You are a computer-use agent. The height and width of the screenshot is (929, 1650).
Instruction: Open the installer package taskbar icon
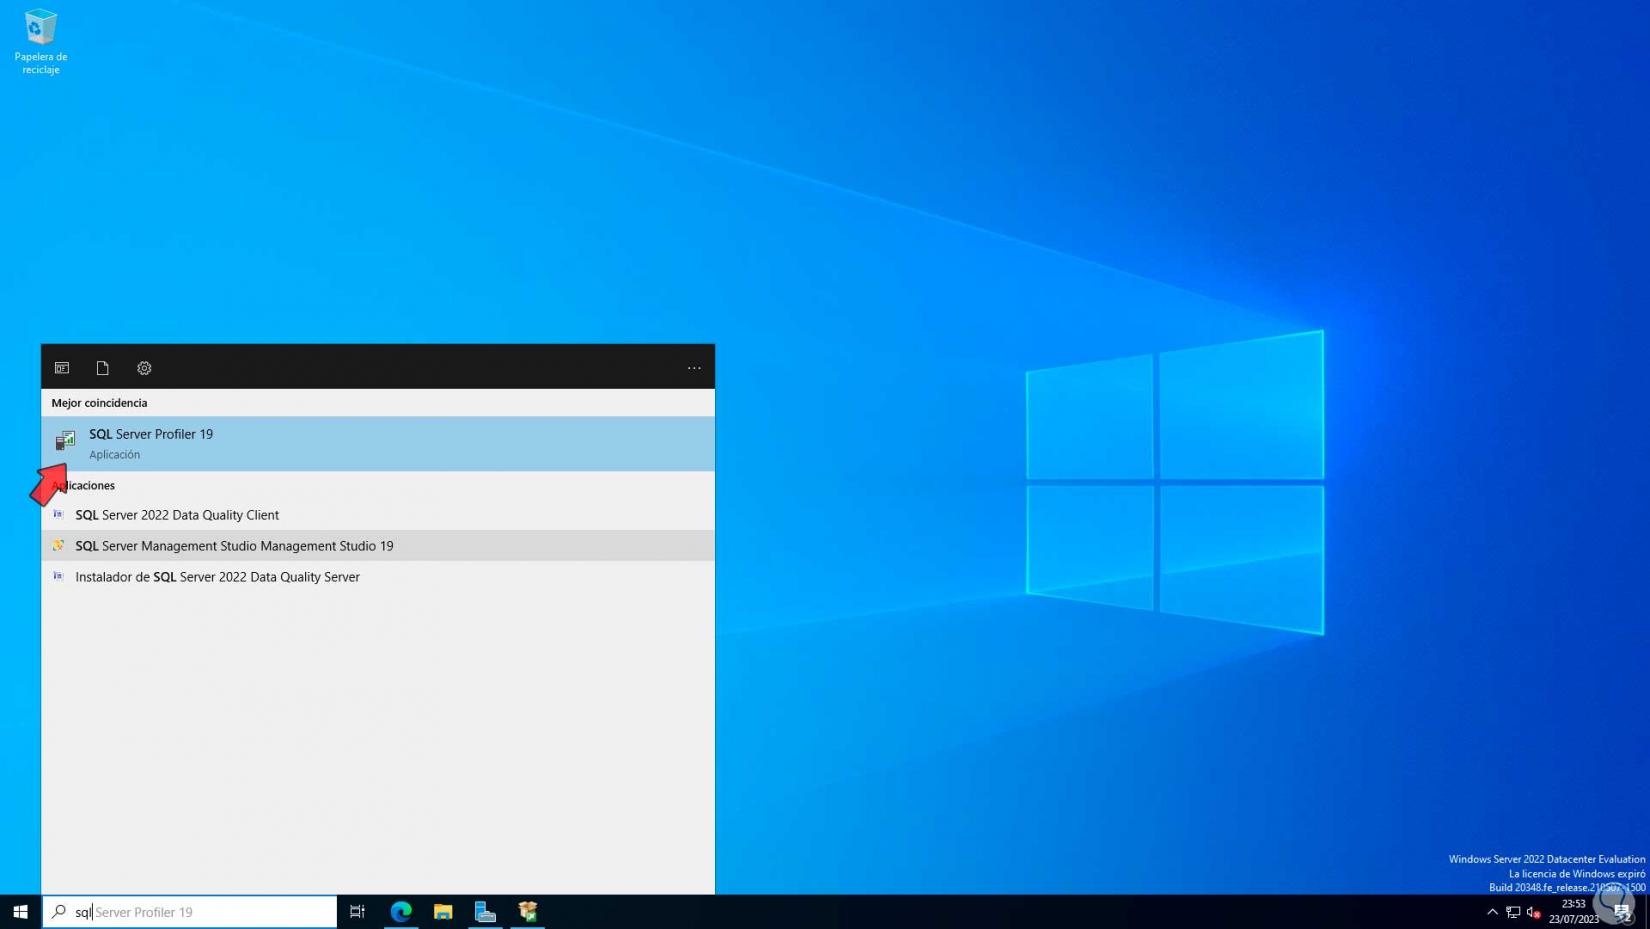[528, 912]
